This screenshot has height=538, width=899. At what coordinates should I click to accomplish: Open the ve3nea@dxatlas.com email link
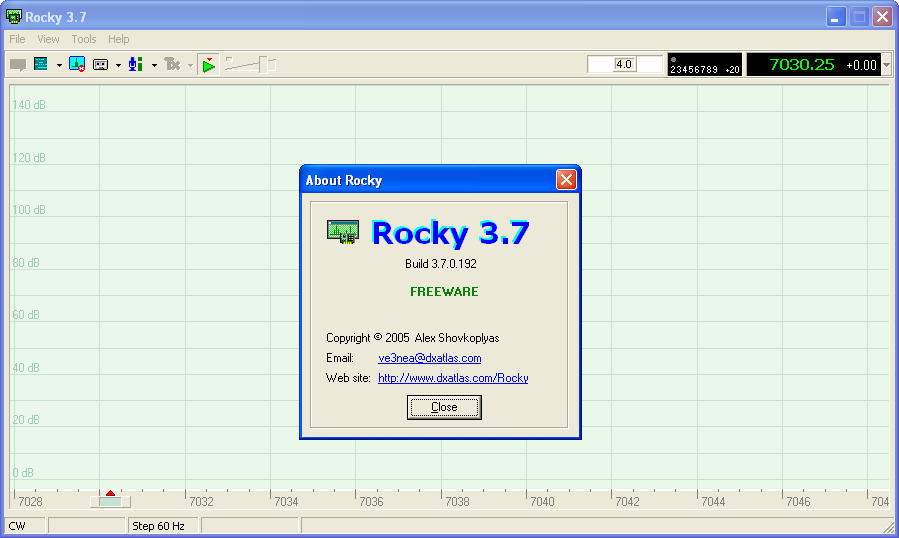[x=429, y=358]
